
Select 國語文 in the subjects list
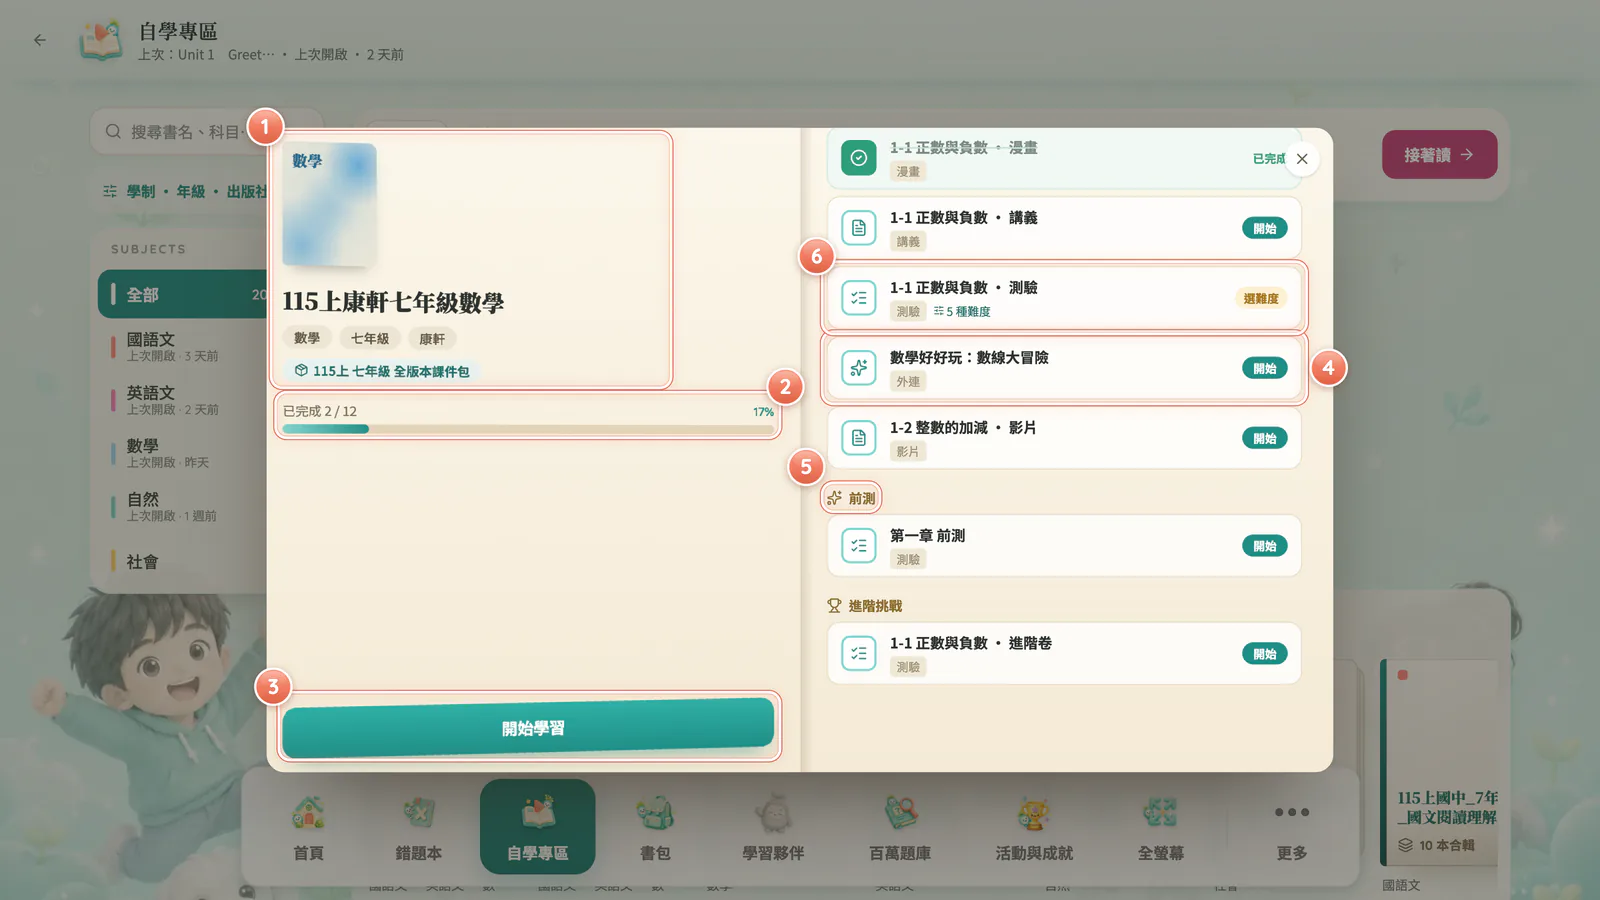[184, 346]
